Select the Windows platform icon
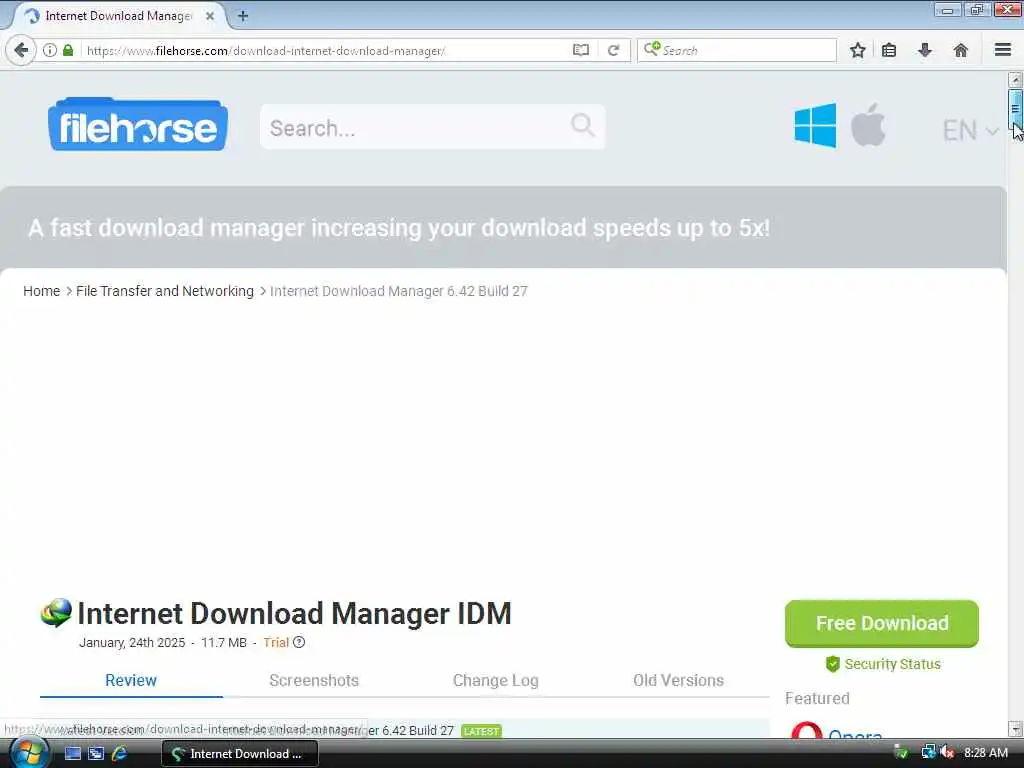 coord(815,125)
